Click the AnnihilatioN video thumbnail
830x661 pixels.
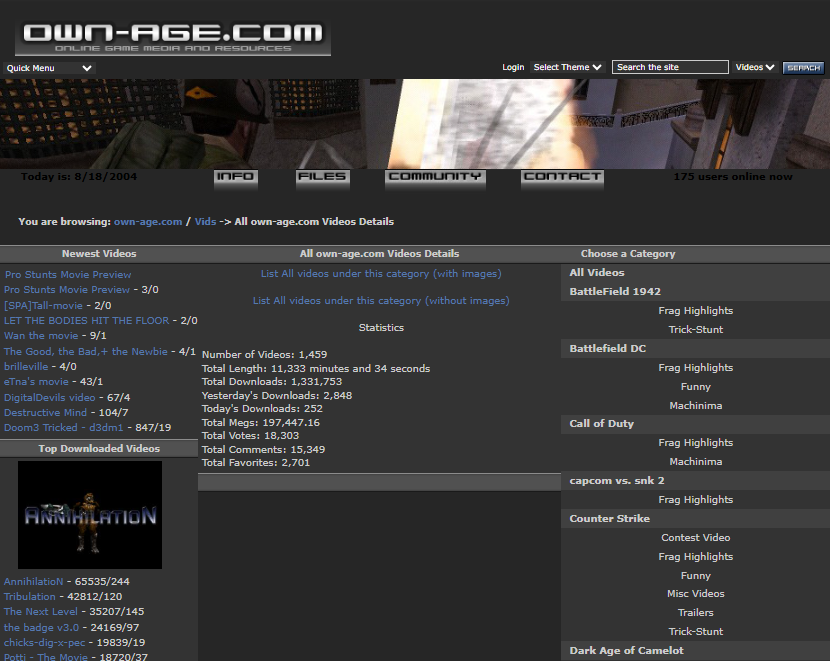90,515
